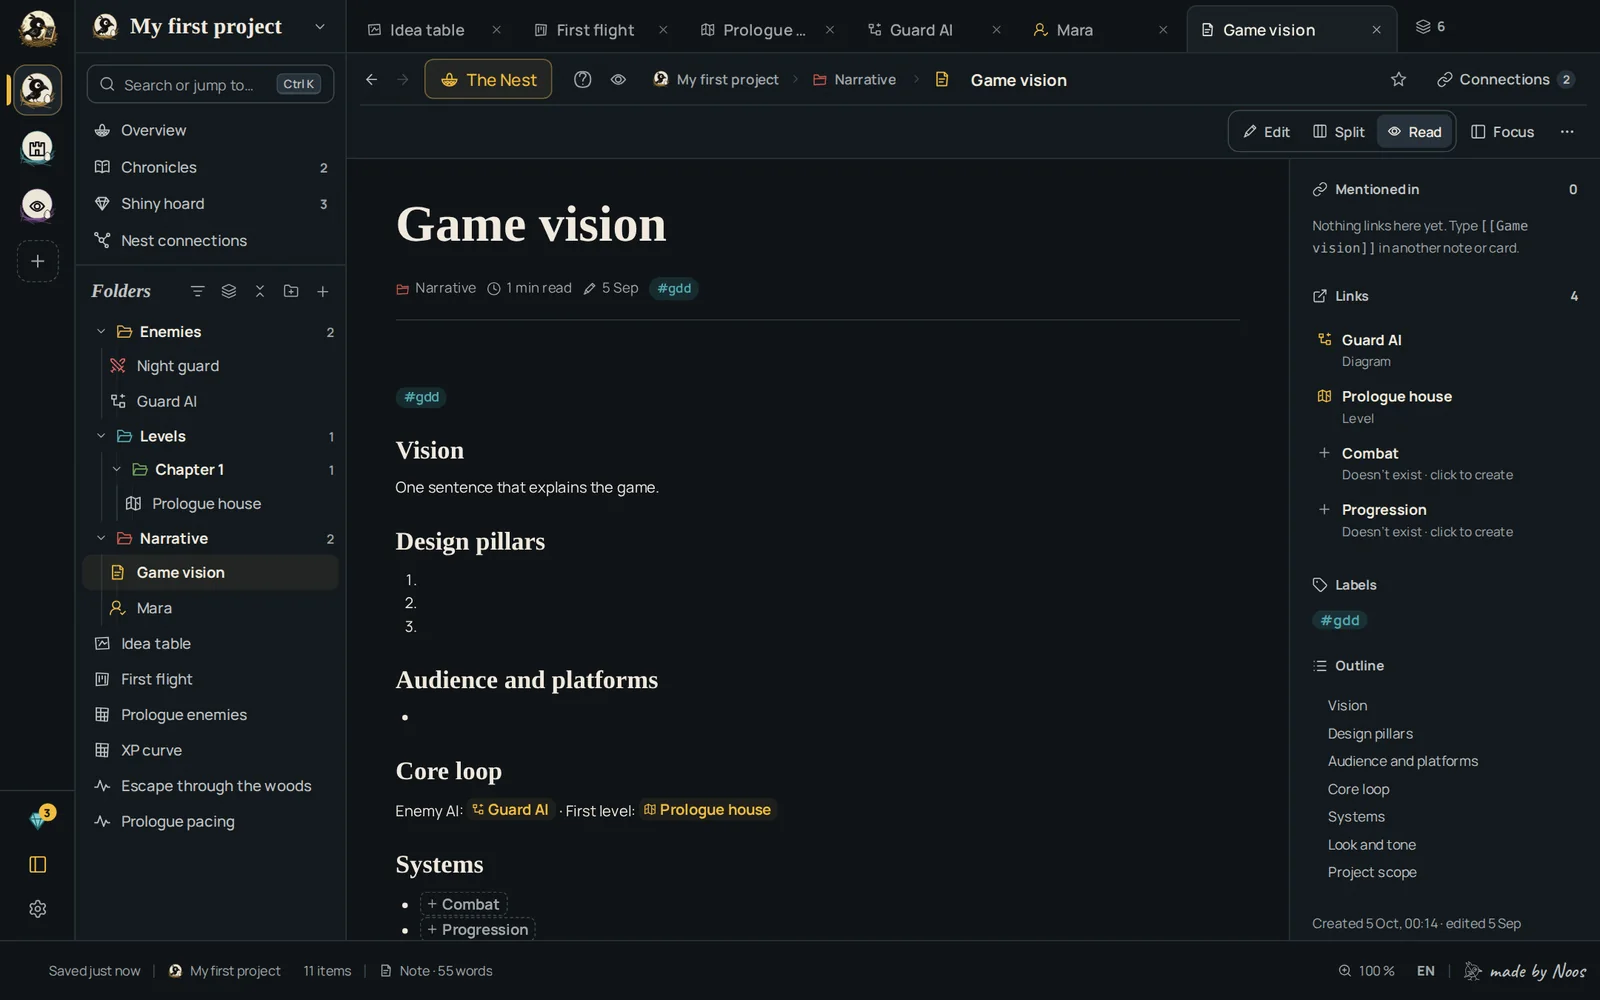Collapse the Levels folder
This screenshot has height=1000, width=1600.
(x=101, y=437)
